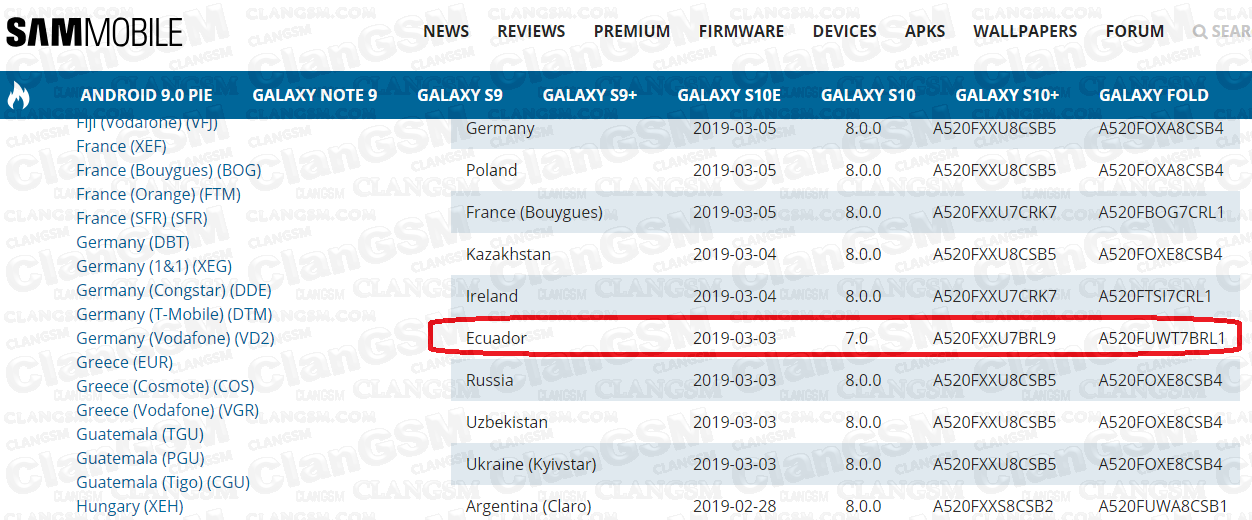Open the Devices menu
Image resolution: width=1252 pixels, height=520 pixels.
pos(845,31)
